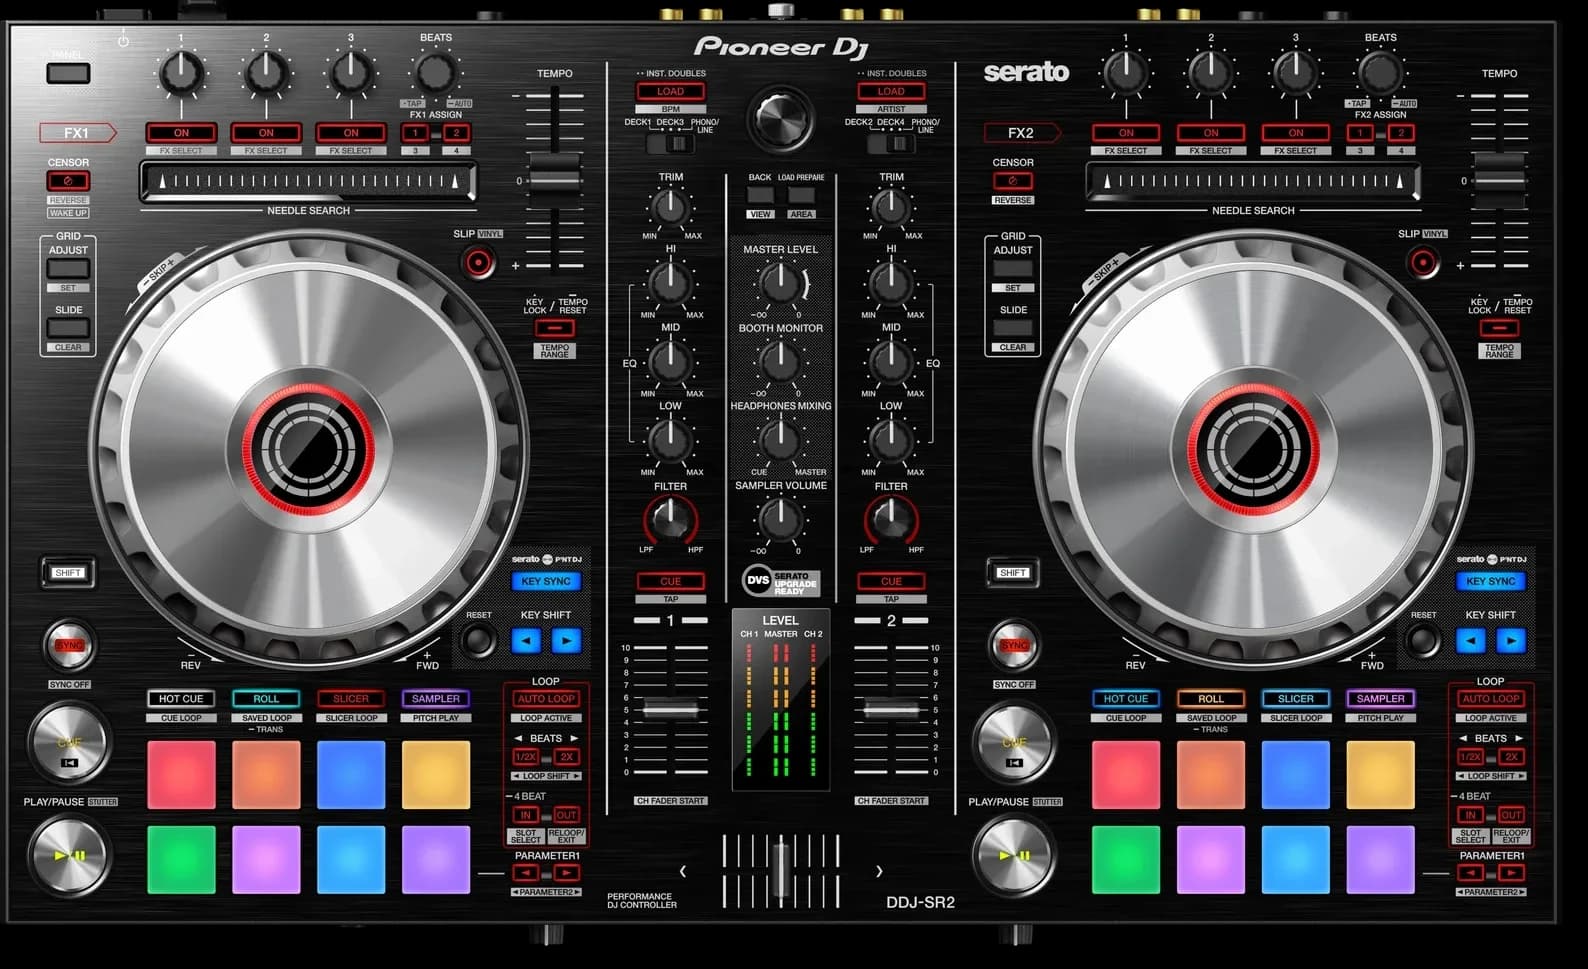The image size is (1588, 969).
Task: Click the center browse rotary selector knob
Action: pos(780,118)
